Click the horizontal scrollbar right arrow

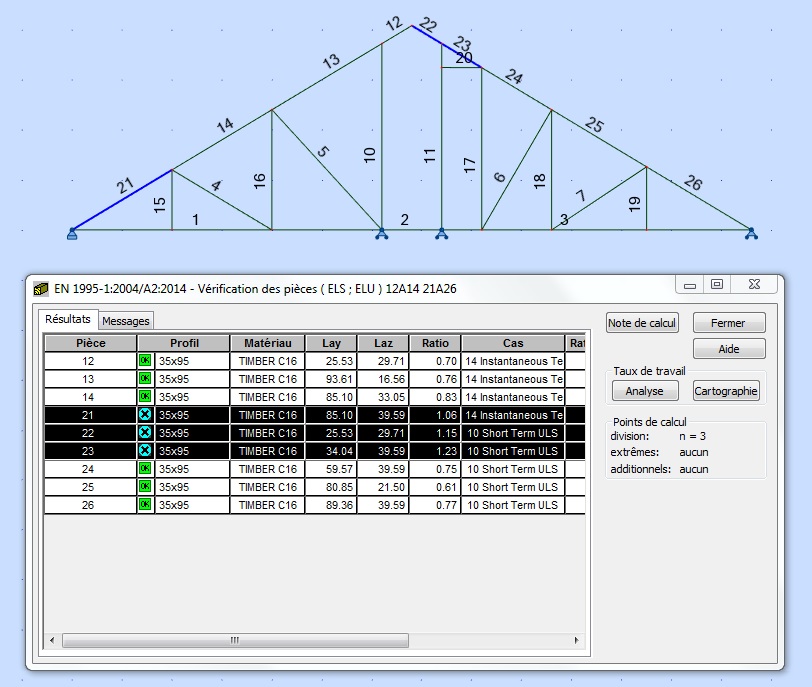pyautogui.click(x=576, y=640)
